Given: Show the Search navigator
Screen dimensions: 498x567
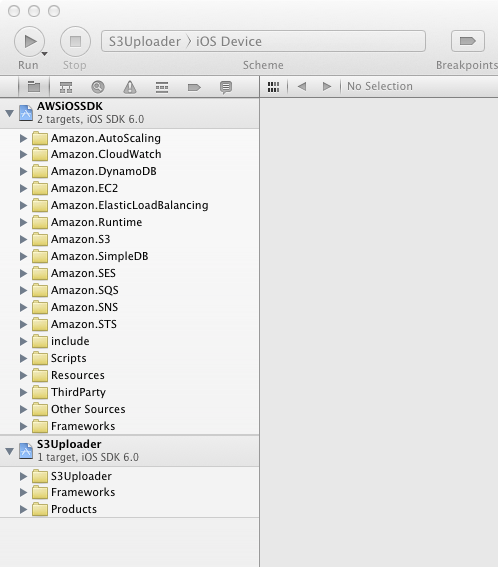Looking at the screenshot, I should click(98, 87).
